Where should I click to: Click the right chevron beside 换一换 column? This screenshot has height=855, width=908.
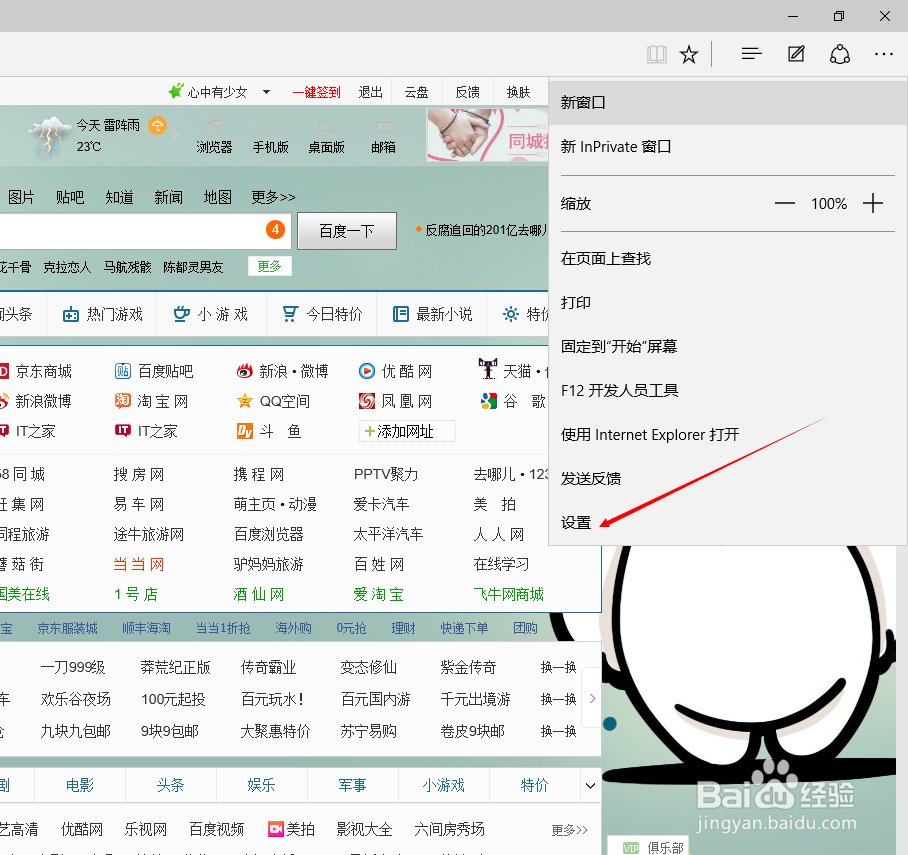[592, 699]
